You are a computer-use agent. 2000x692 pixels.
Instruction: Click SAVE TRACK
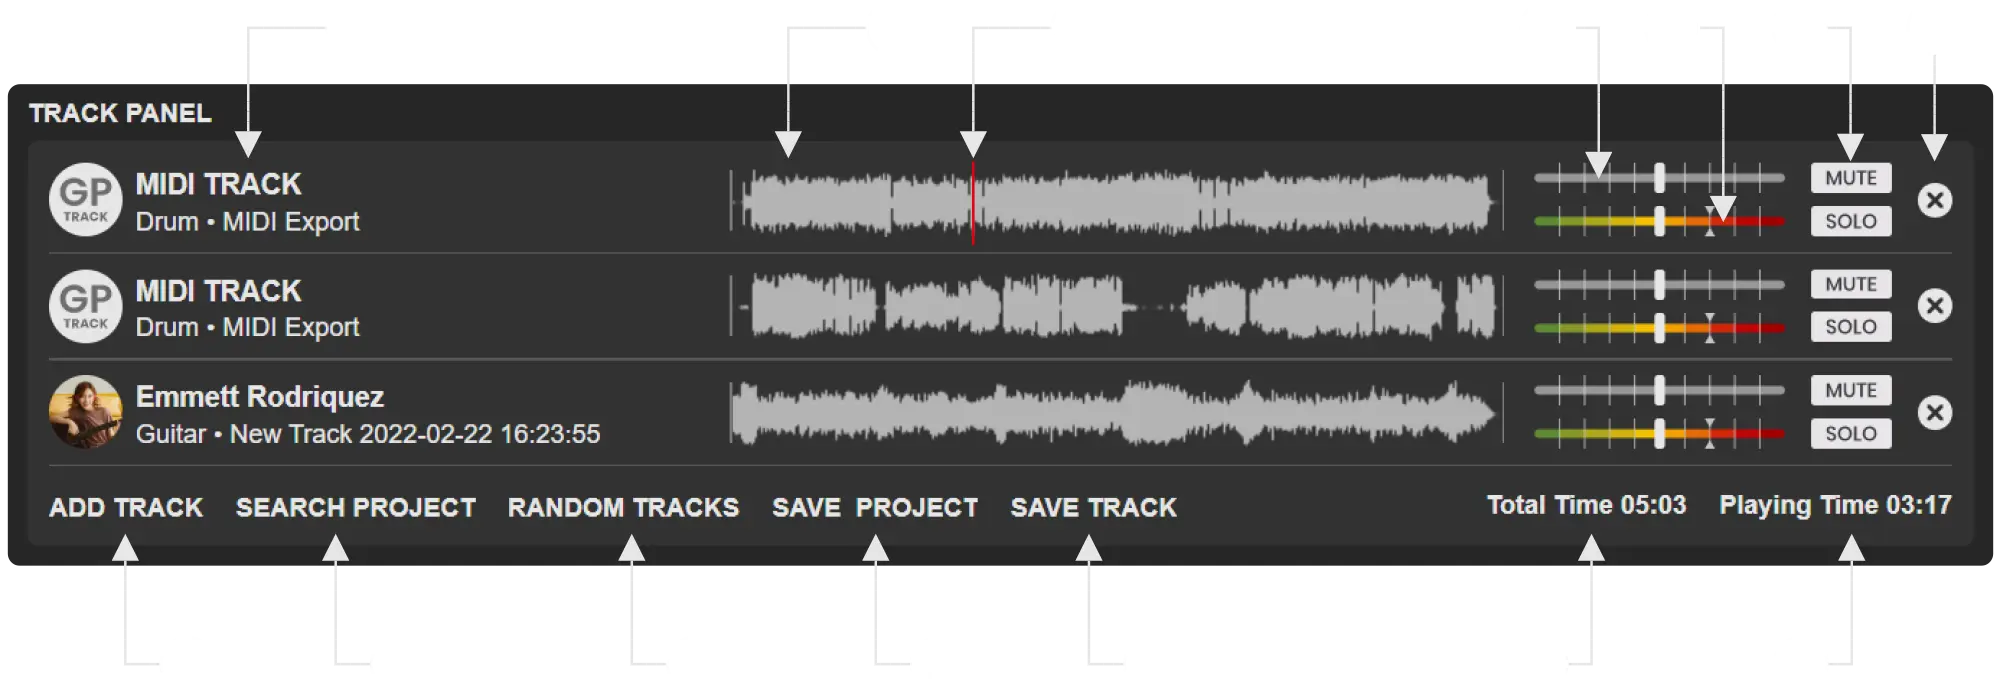pos(1094,508)
